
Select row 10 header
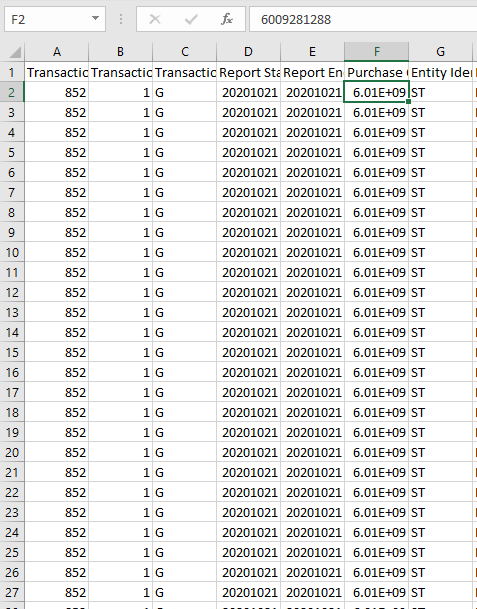[12, 252]
